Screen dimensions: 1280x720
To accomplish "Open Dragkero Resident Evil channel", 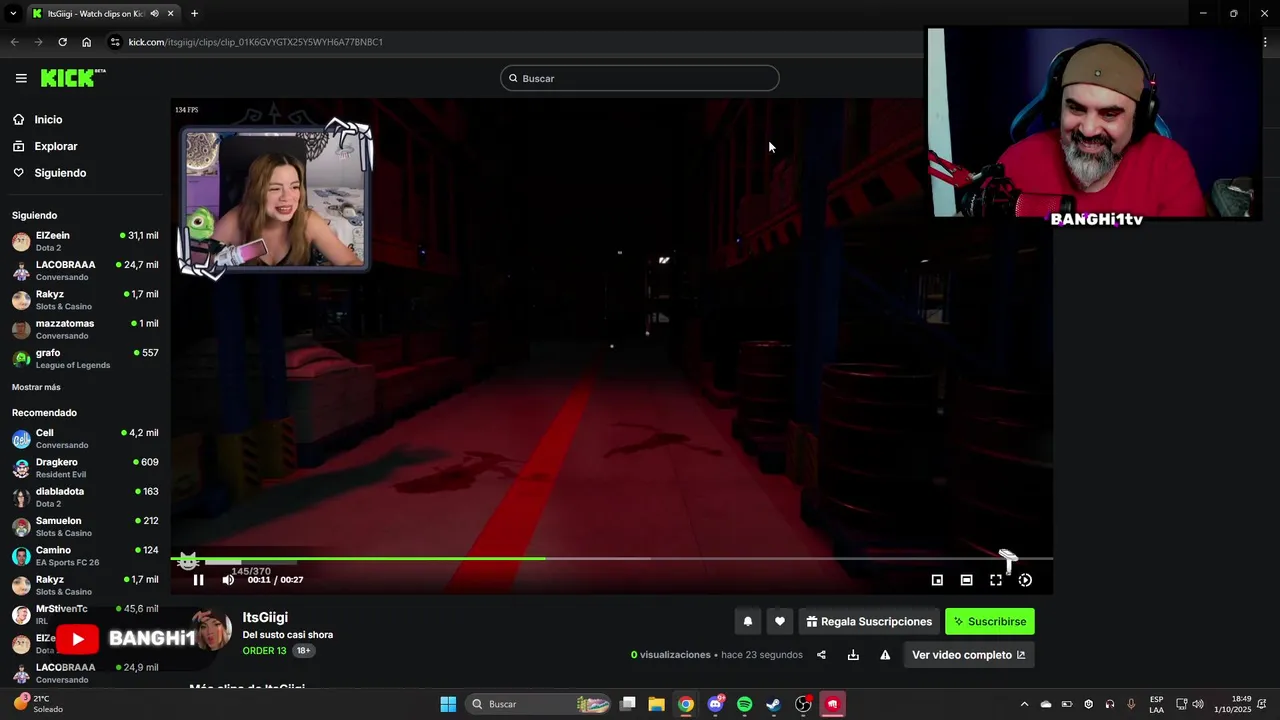I will point(84,468).
